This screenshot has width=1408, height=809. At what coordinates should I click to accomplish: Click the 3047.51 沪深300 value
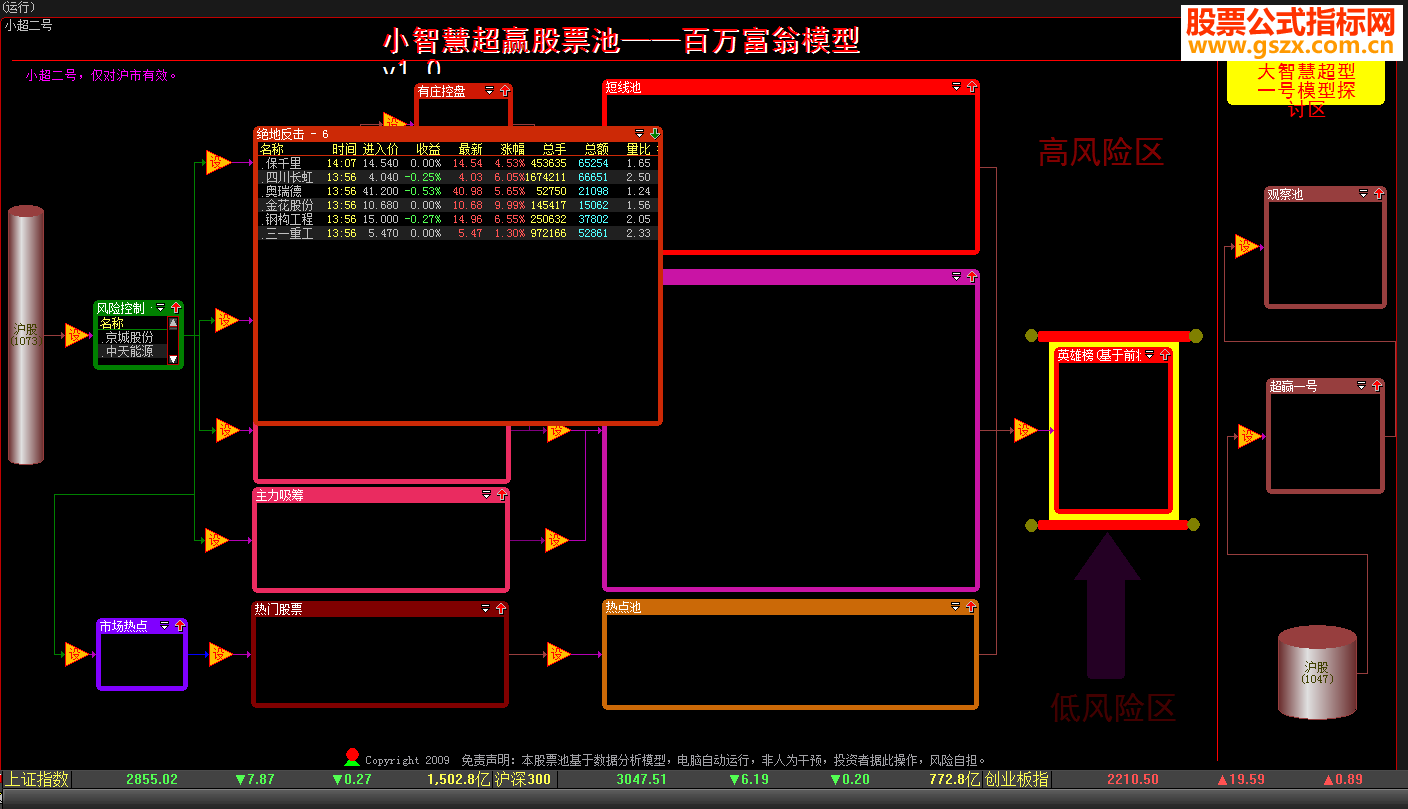click(641, 779)
